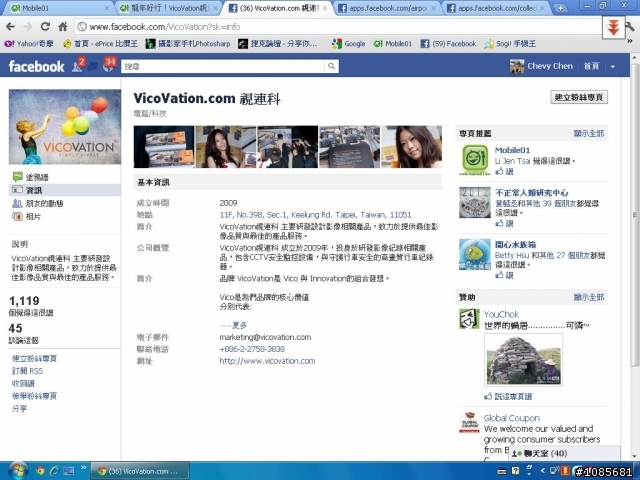Open the Google bookmark
Viewport: 640px width, 480px height.
(349, 44)
